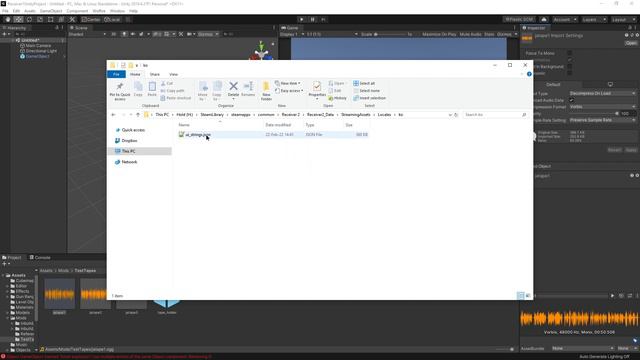Toggle Stats in Game view

click(489, 34)
